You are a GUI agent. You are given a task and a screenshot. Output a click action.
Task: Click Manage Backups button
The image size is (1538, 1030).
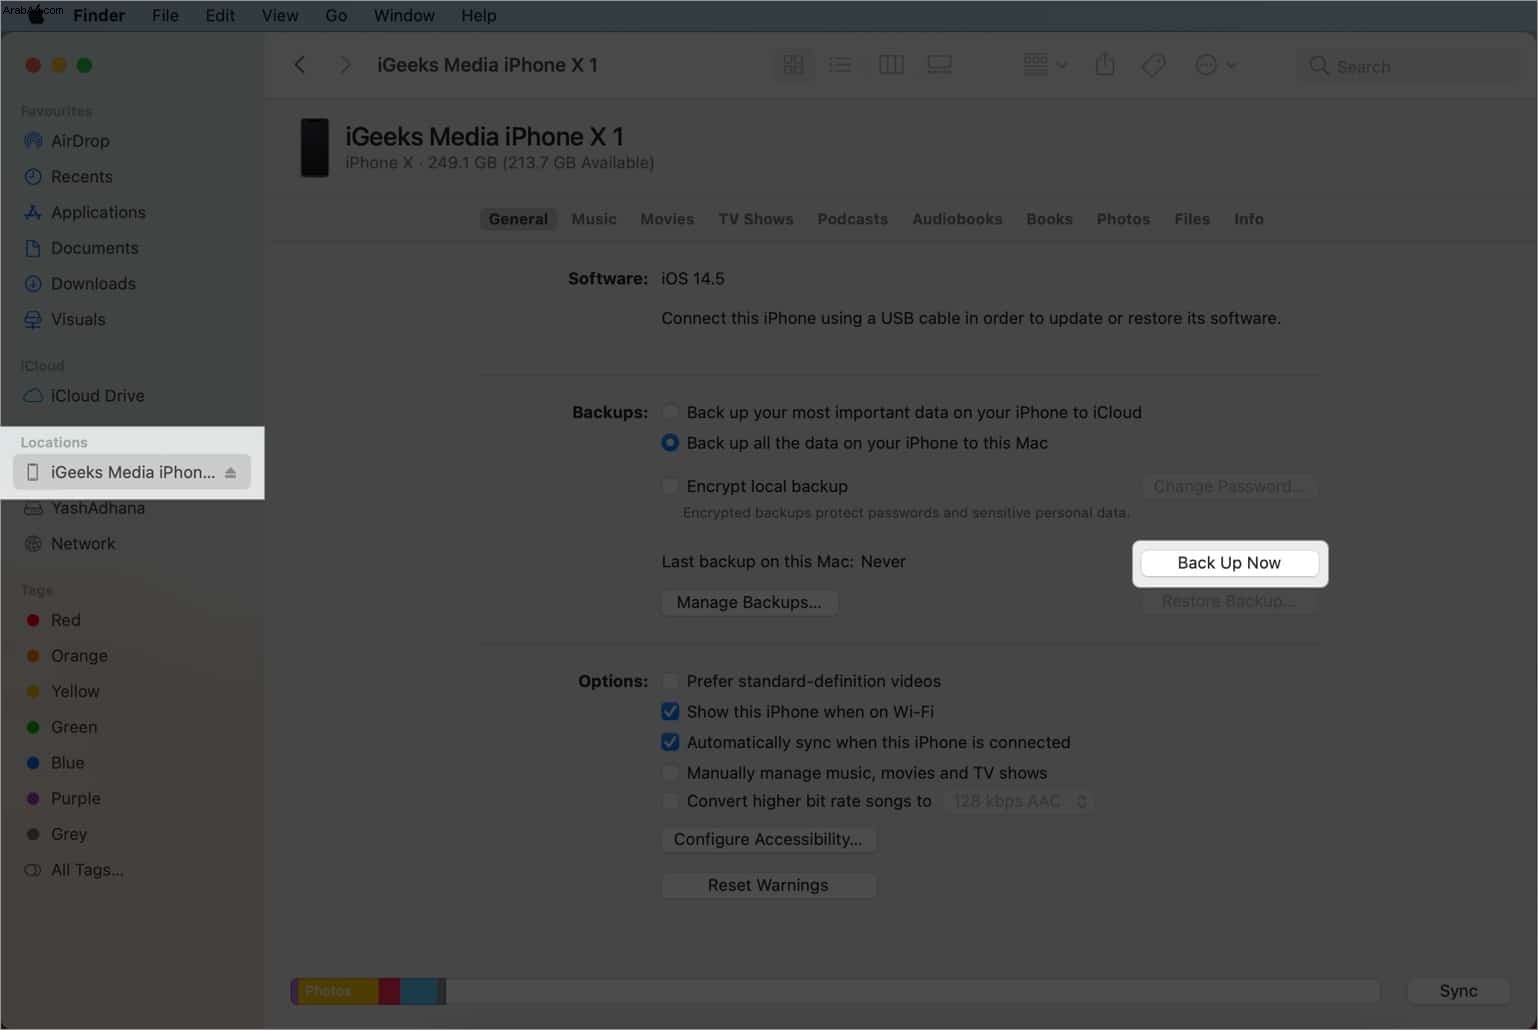749,602
